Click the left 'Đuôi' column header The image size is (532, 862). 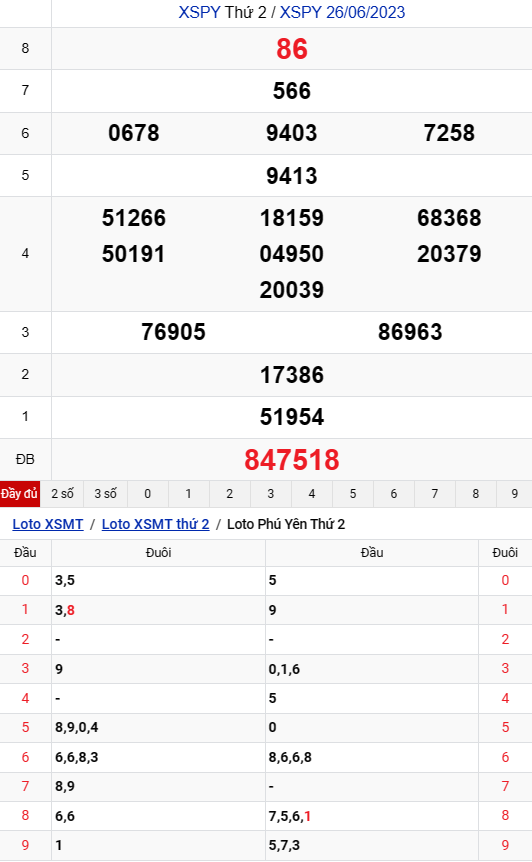coord(158,552)
